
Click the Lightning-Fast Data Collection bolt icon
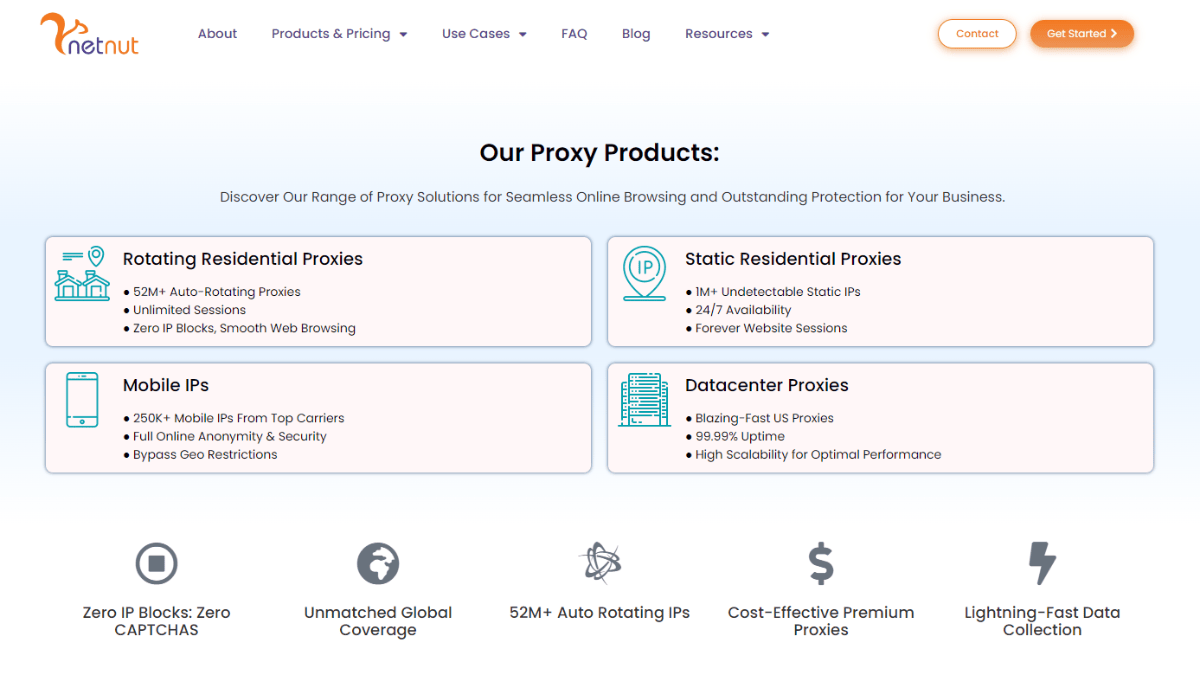click(x=1042, y=564)
